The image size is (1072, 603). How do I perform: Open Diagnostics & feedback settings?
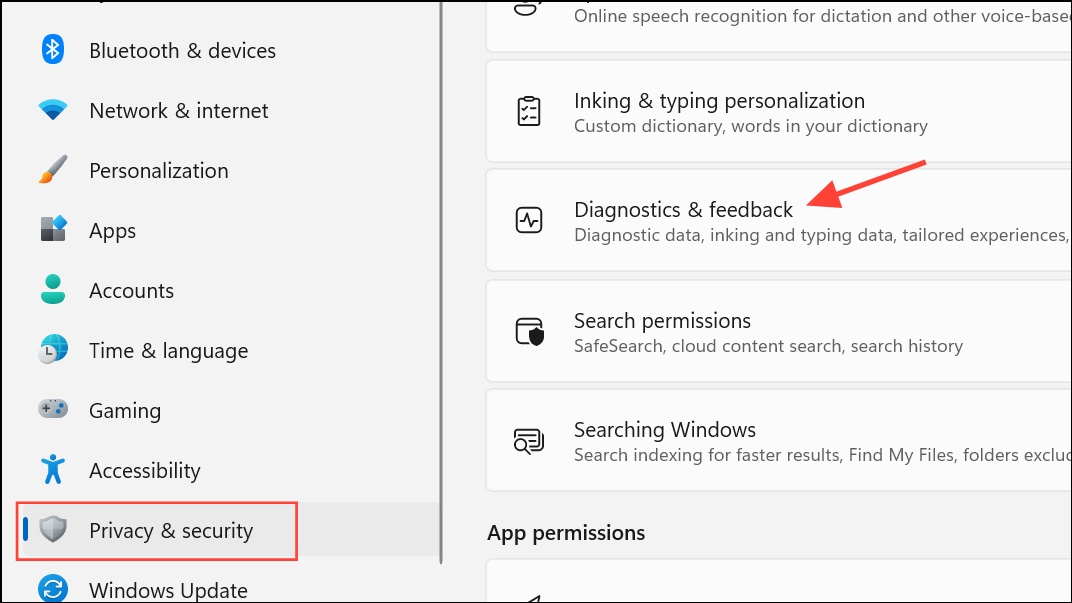click(x=779, y=220)
